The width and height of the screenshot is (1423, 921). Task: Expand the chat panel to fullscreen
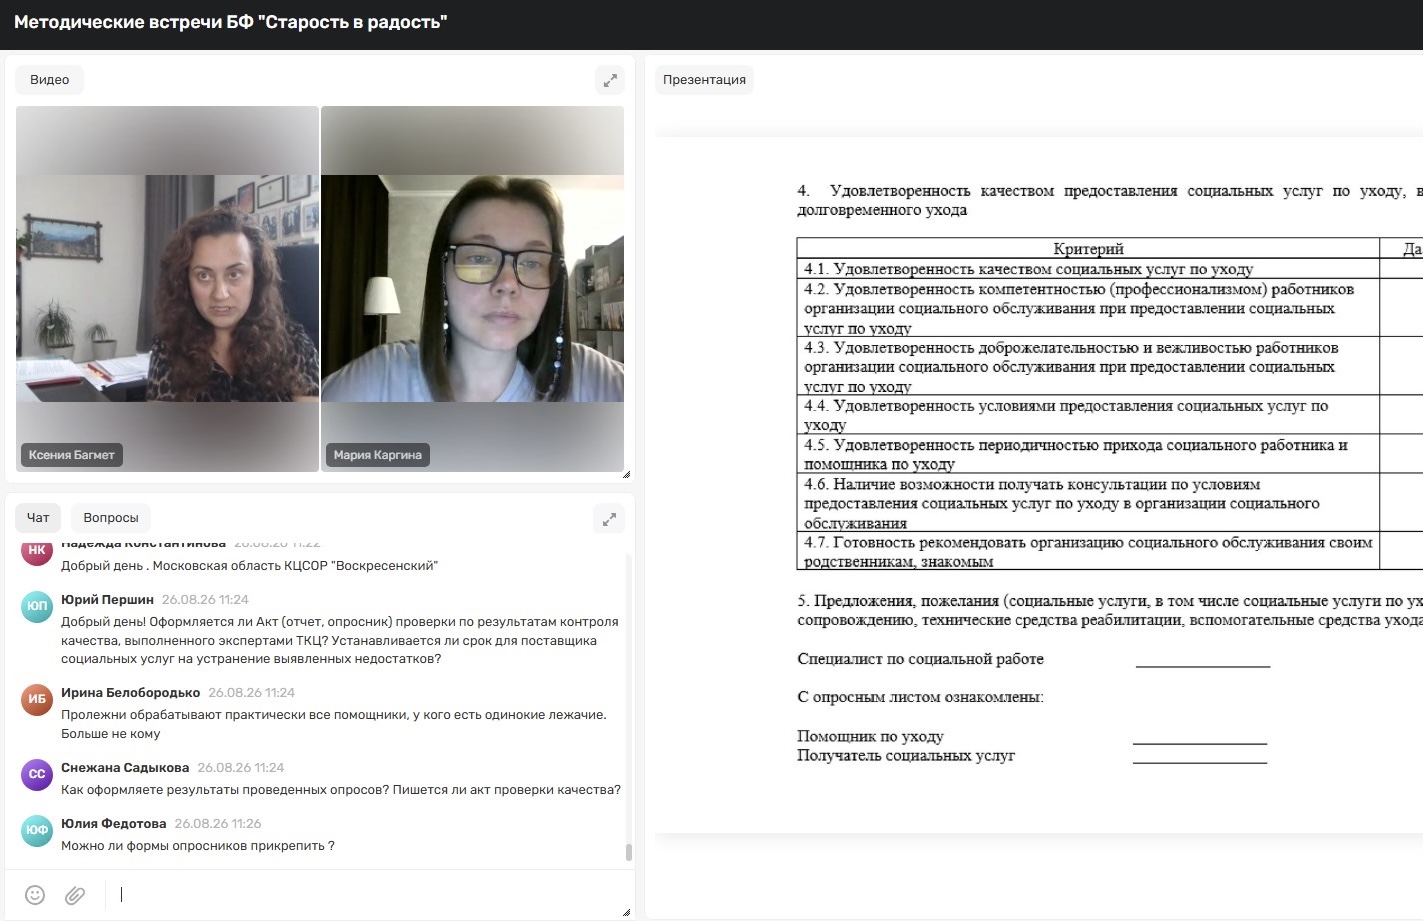[609, 518]
